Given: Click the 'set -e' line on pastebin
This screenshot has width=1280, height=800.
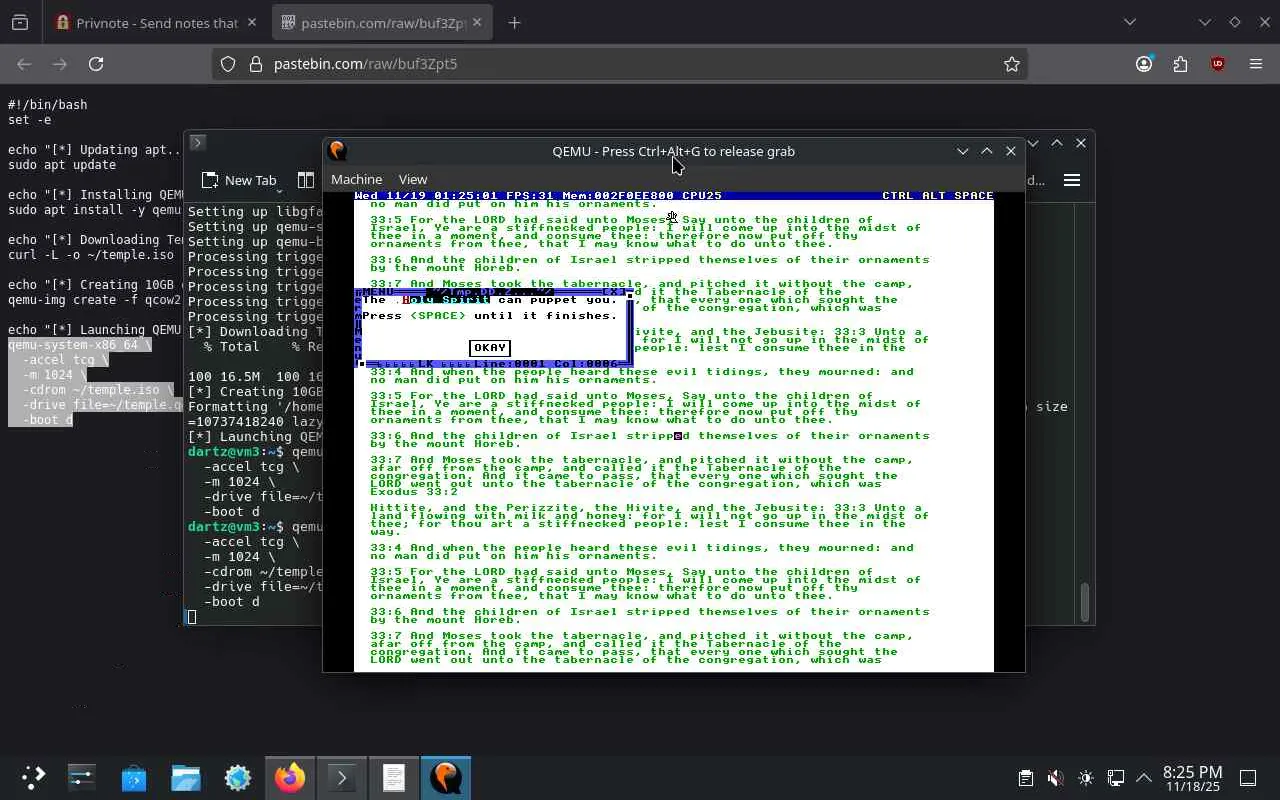Looking at the screenshot, I should (x=30, y=119).
